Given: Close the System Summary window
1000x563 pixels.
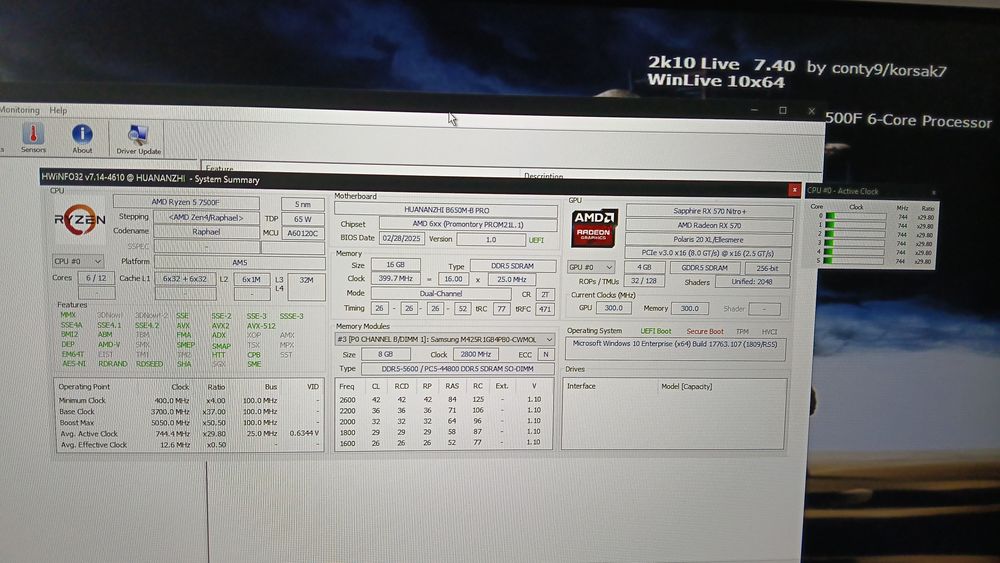Looking at the screenshot, I should point(794,189).
